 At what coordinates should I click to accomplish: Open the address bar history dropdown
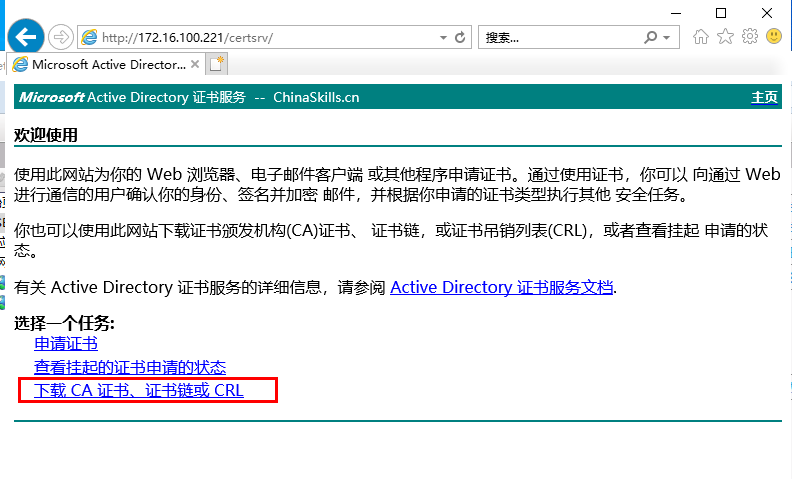443,38
